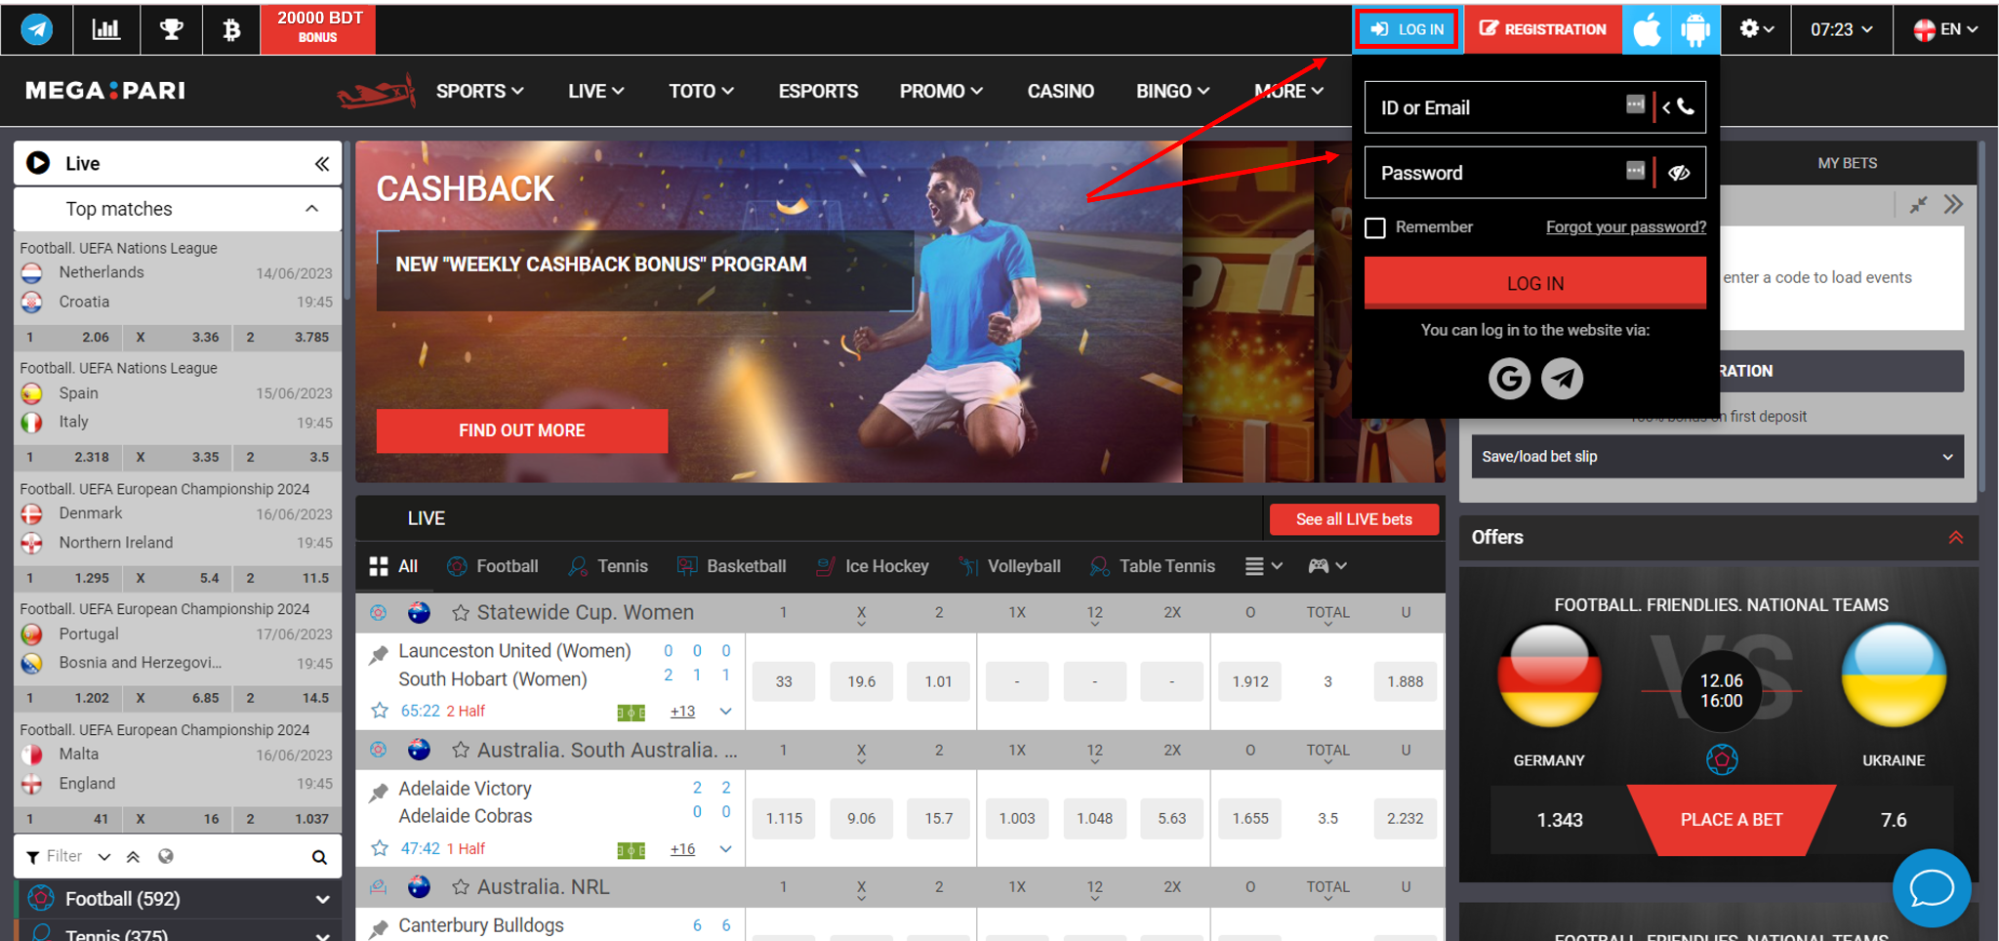Open the CASINO menu item
This screenshot has height=941, width=1999.
(x=1060, y=91)
